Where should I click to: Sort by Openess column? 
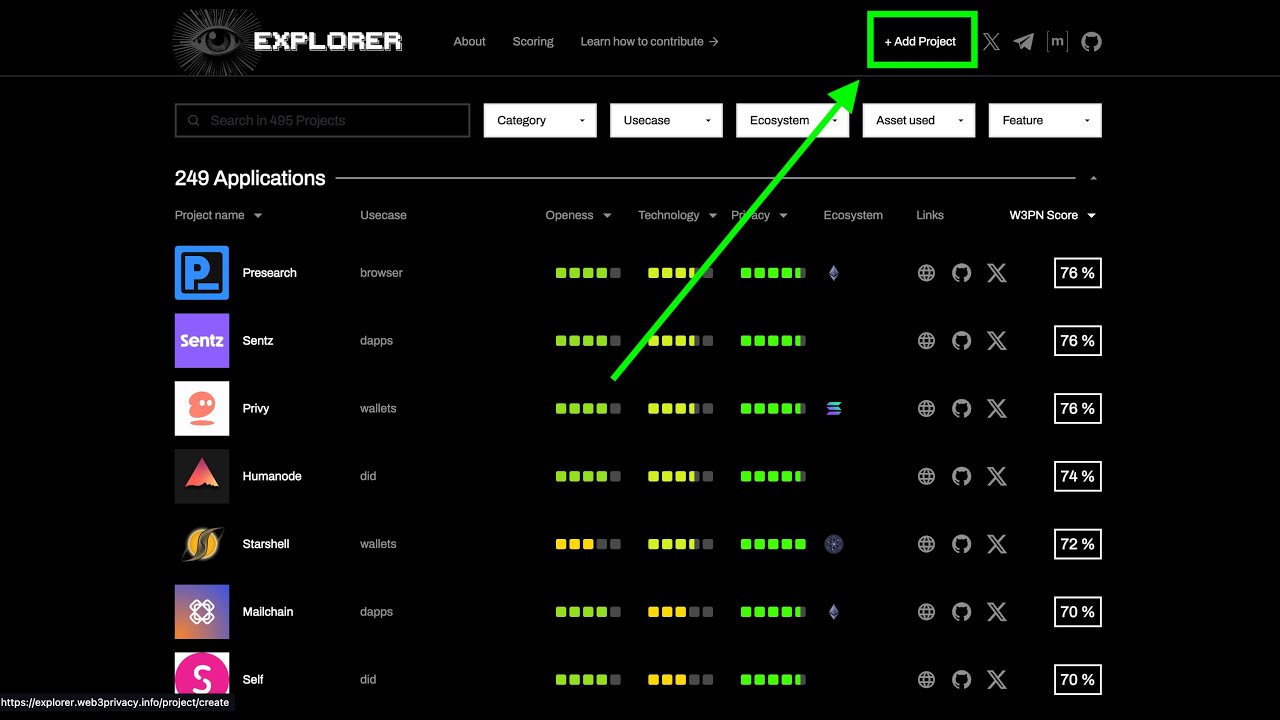point(578,215)
